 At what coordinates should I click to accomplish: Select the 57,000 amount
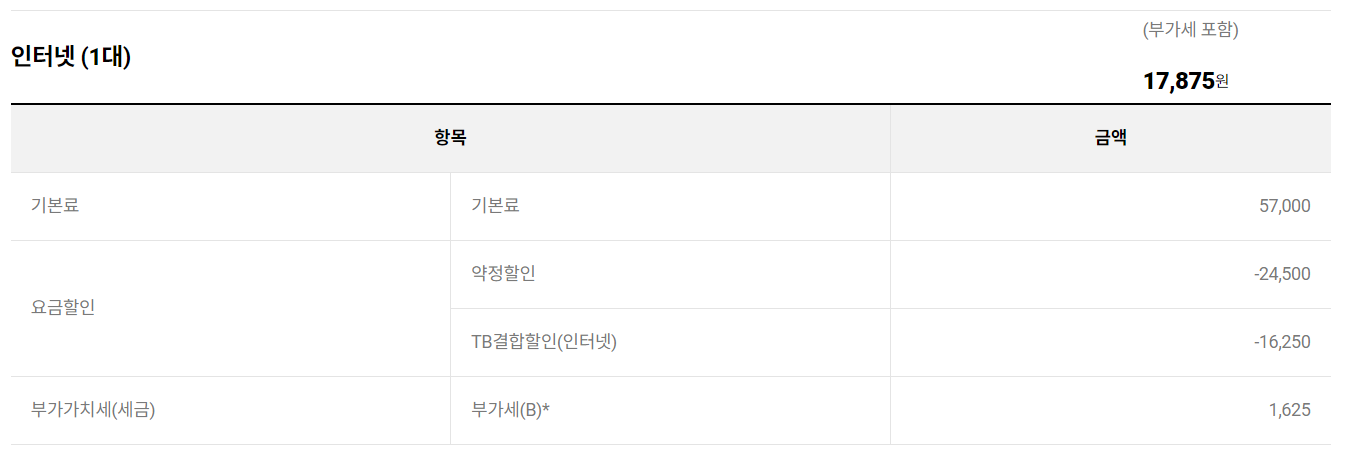(1285, 206)
